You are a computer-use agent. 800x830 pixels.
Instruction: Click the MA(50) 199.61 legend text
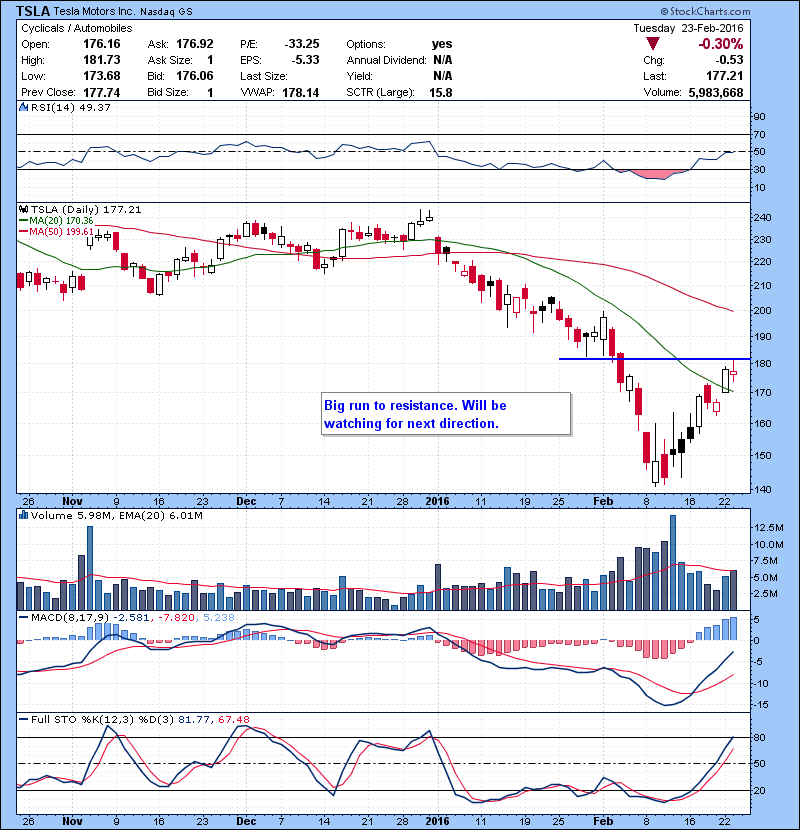tap(61, 232)
